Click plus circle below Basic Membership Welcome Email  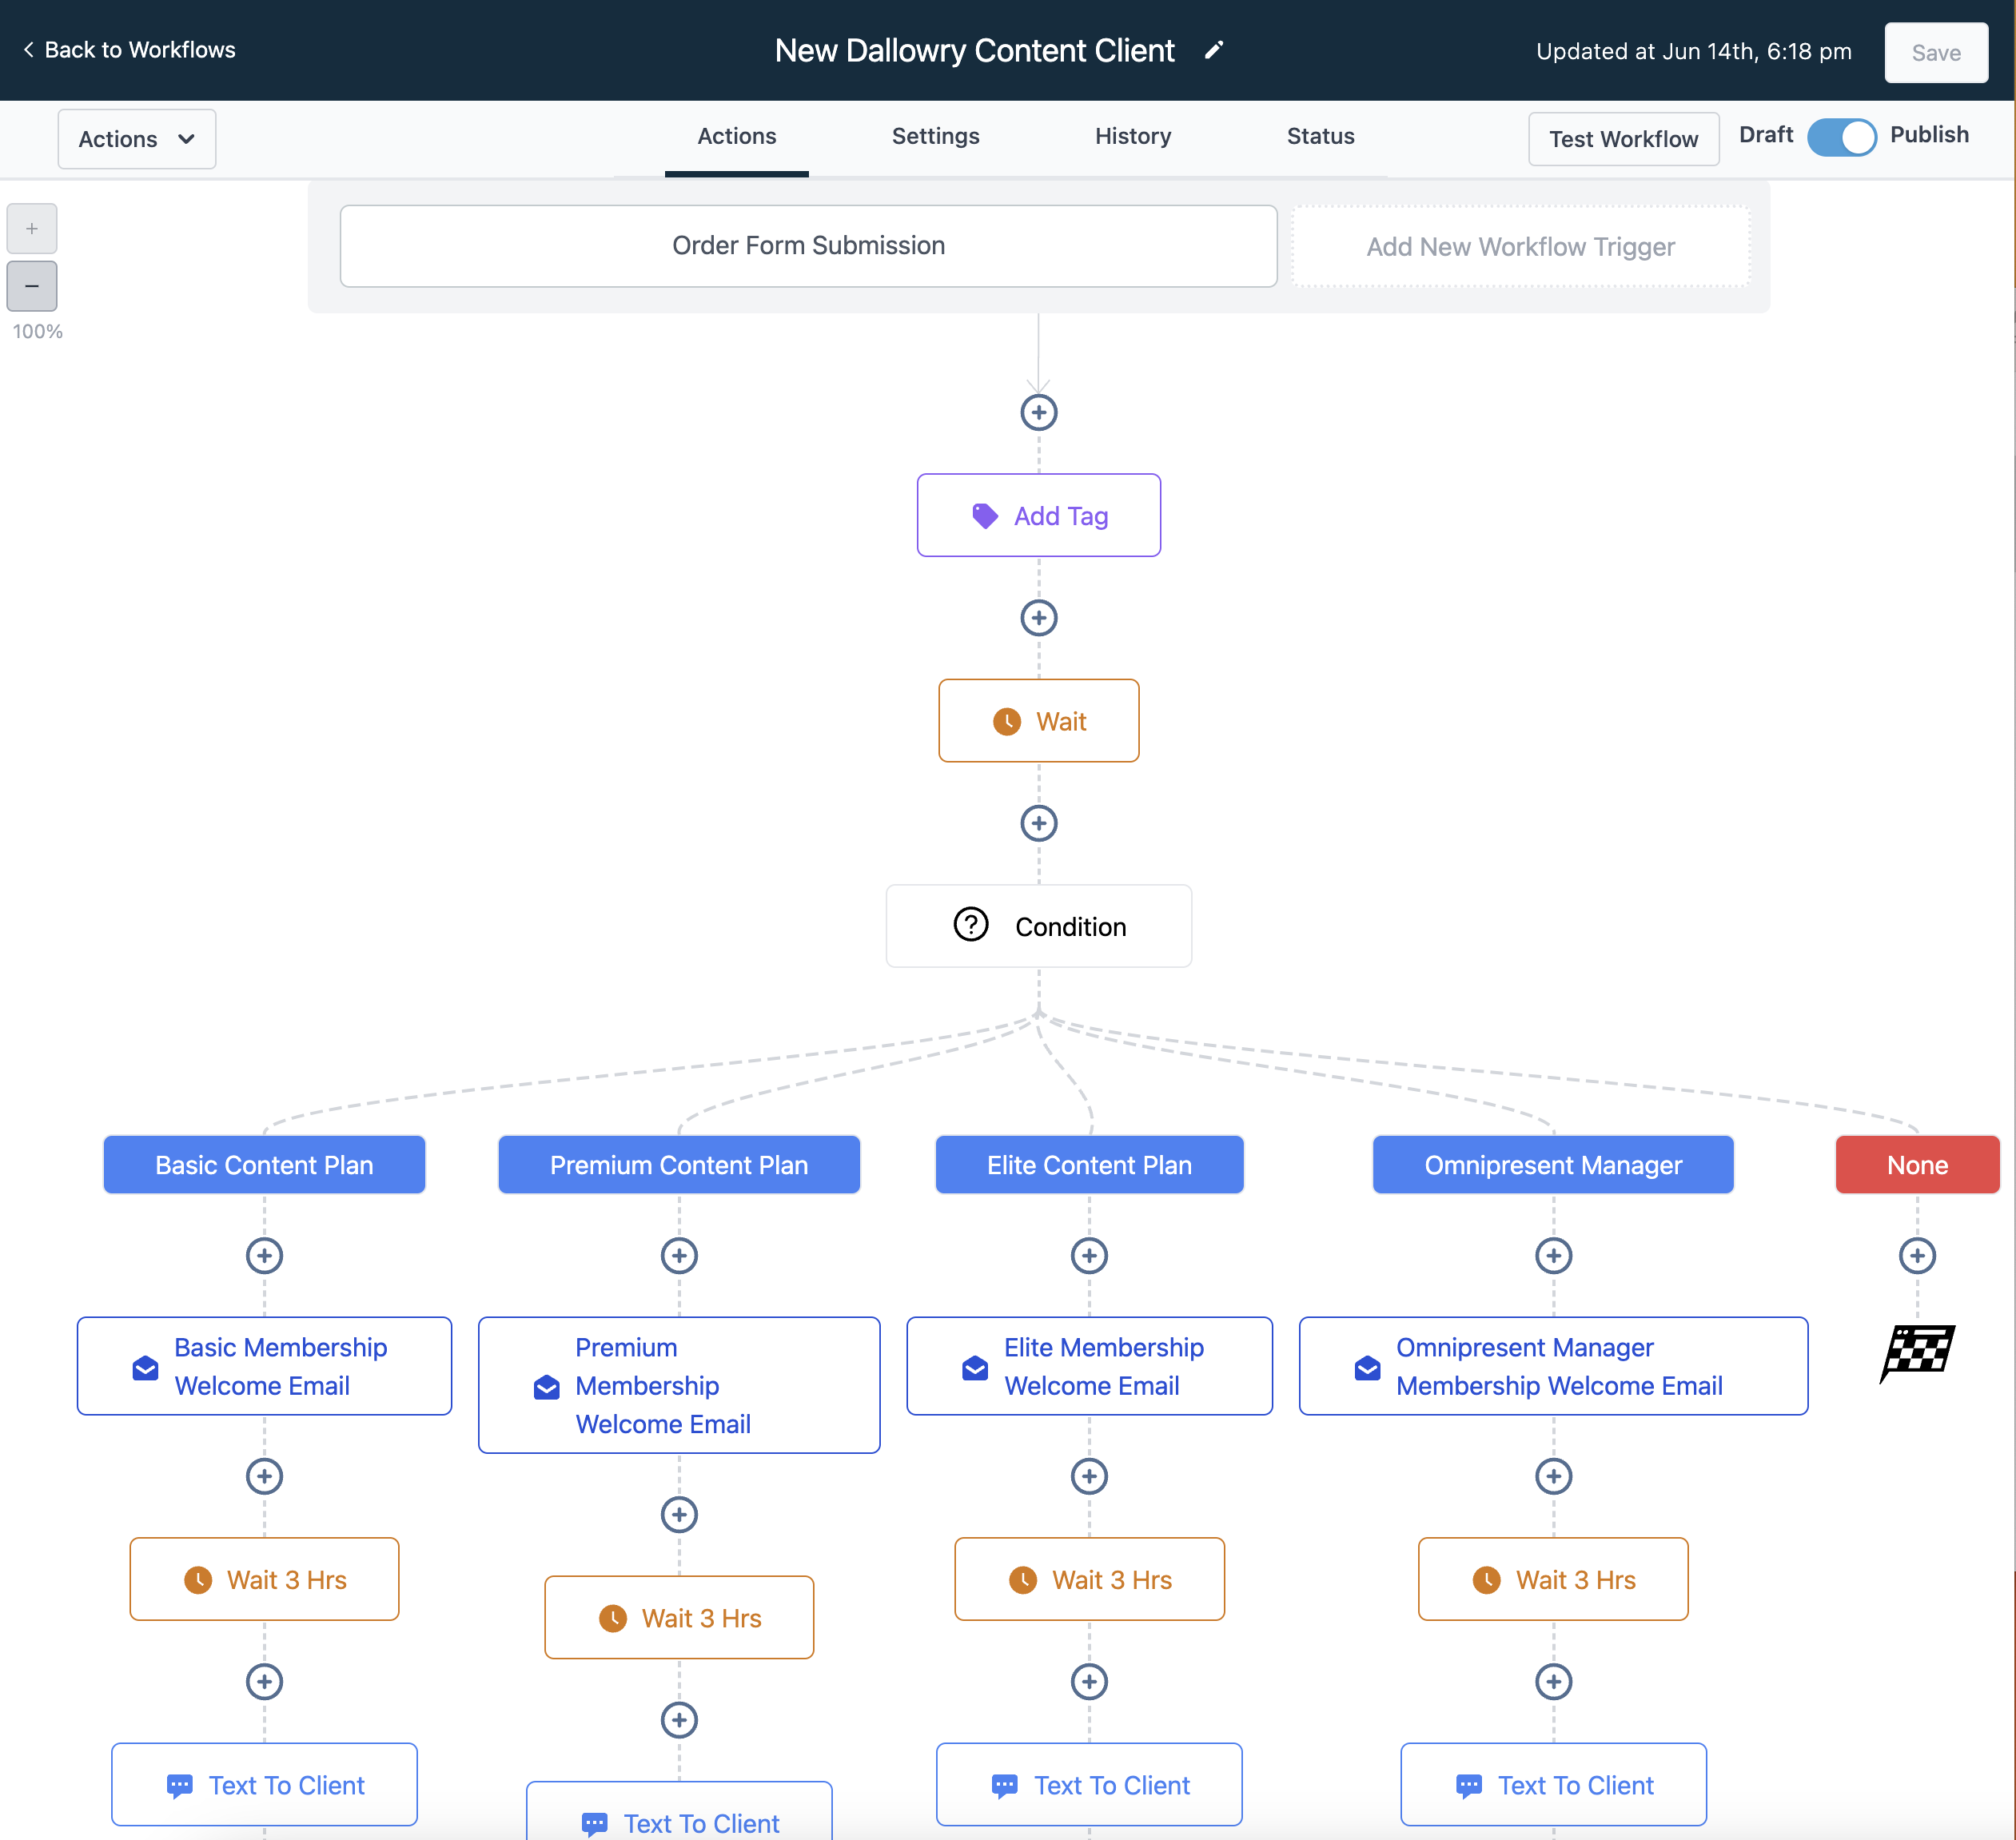[264, 1476]
